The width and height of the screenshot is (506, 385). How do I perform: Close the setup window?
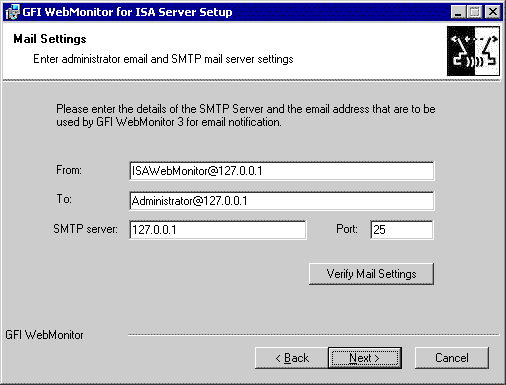coord(493,12)
